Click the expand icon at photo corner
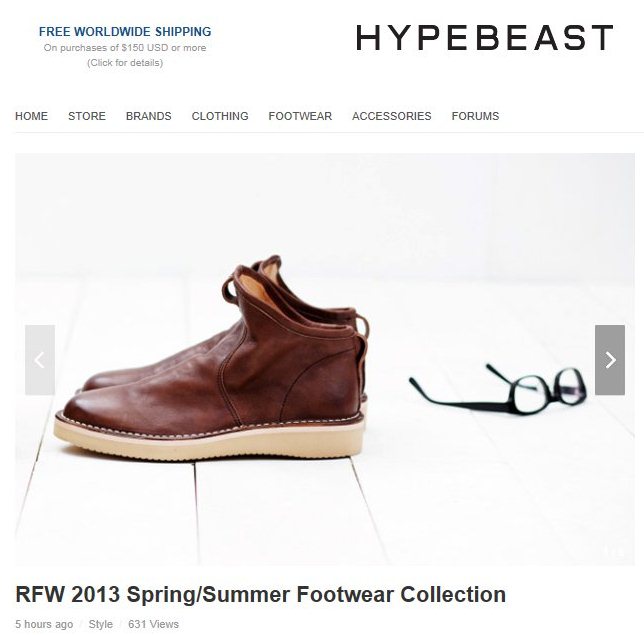This screenshot has width=644, height=635. [x=616, y=553]
